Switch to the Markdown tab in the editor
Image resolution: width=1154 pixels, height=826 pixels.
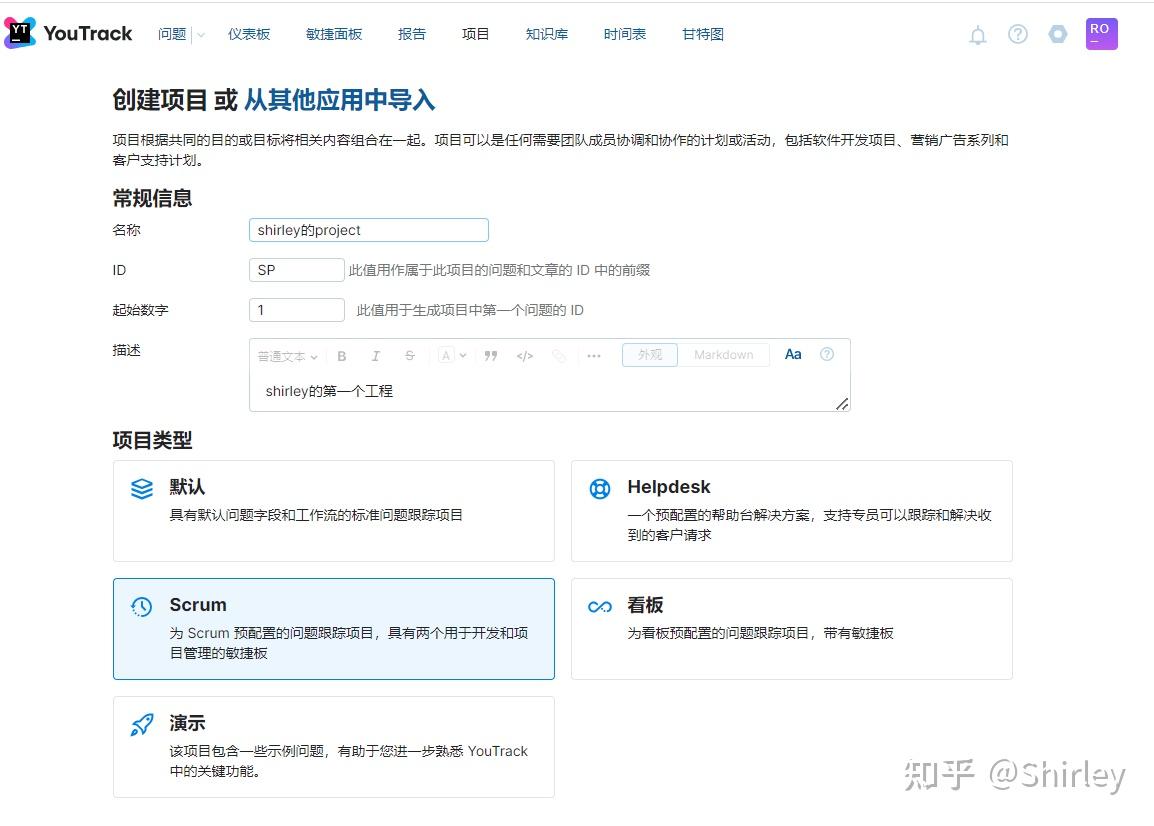click(x=725, y=354)
